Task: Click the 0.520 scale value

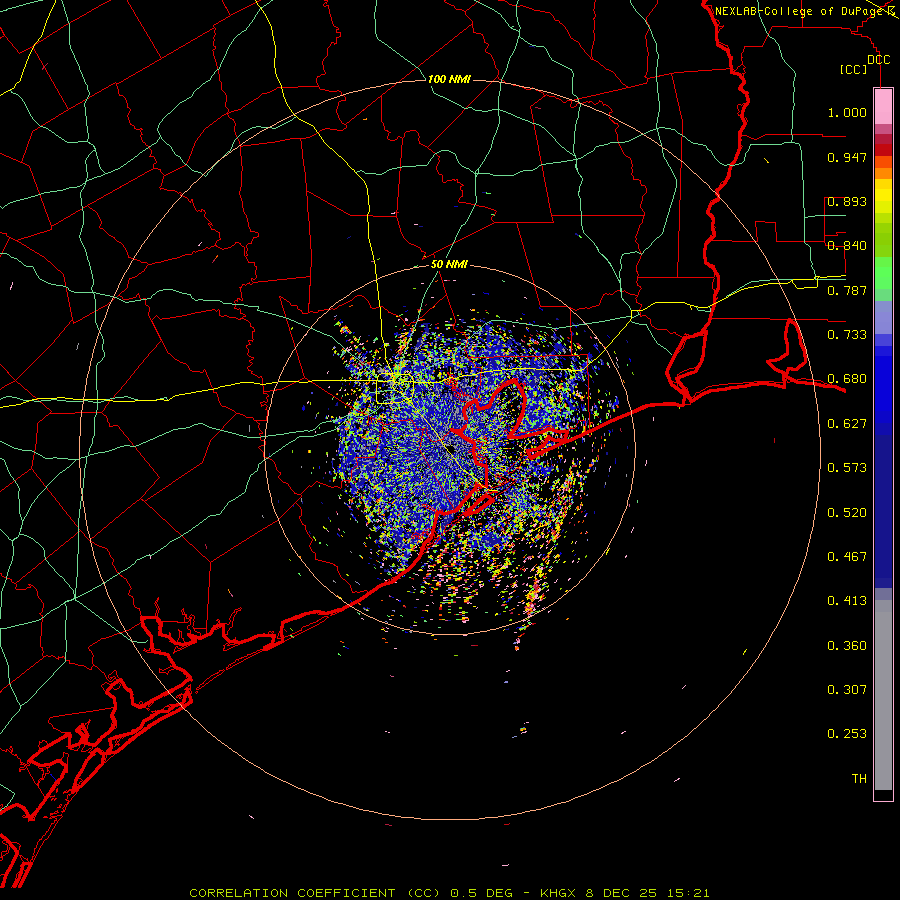Action: click(x=847, y=513)
